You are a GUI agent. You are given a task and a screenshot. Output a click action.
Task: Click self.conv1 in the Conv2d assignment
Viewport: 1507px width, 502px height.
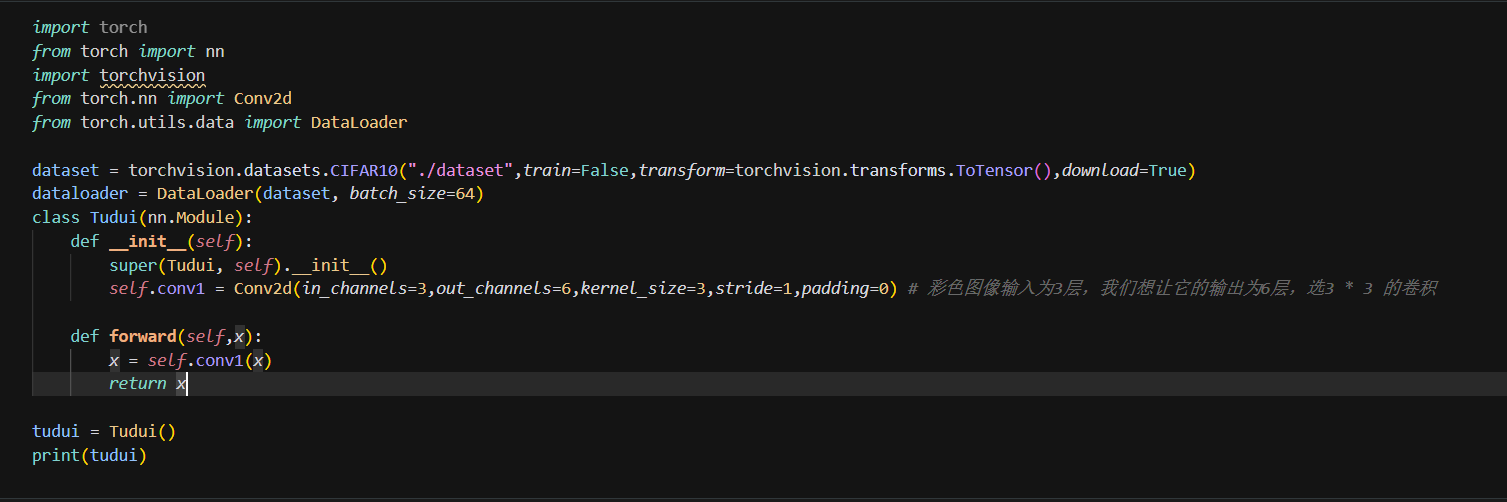(x=157, y=291)
